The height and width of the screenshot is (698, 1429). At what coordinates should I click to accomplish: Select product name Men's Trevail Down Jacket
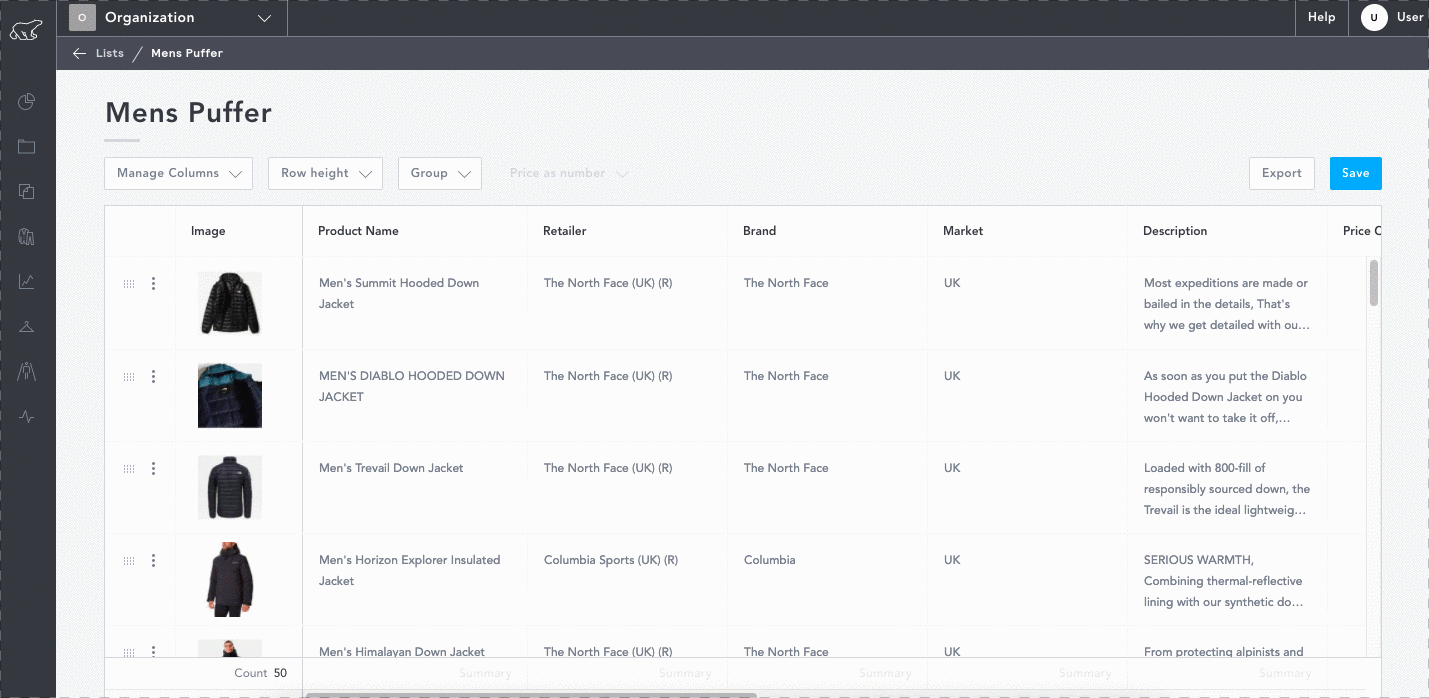391,468
